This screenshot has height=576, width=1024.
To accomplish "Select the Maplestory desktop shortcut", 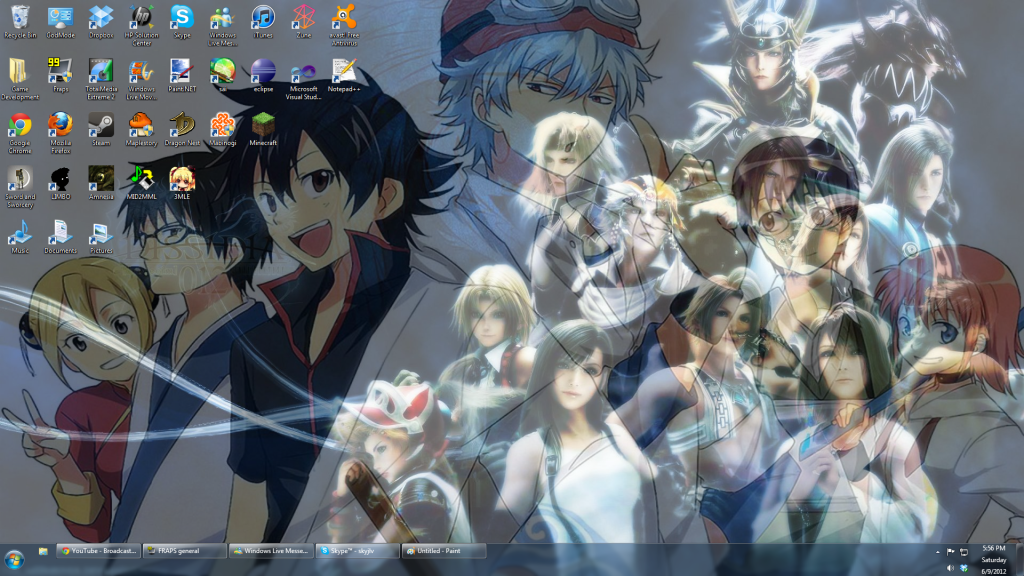I will [x=142, y=129].
